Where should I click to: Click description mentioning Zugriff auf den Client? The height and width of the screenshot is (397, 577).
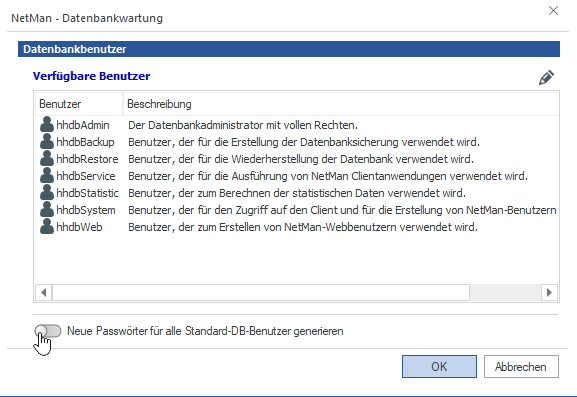[x=342, y=210]
